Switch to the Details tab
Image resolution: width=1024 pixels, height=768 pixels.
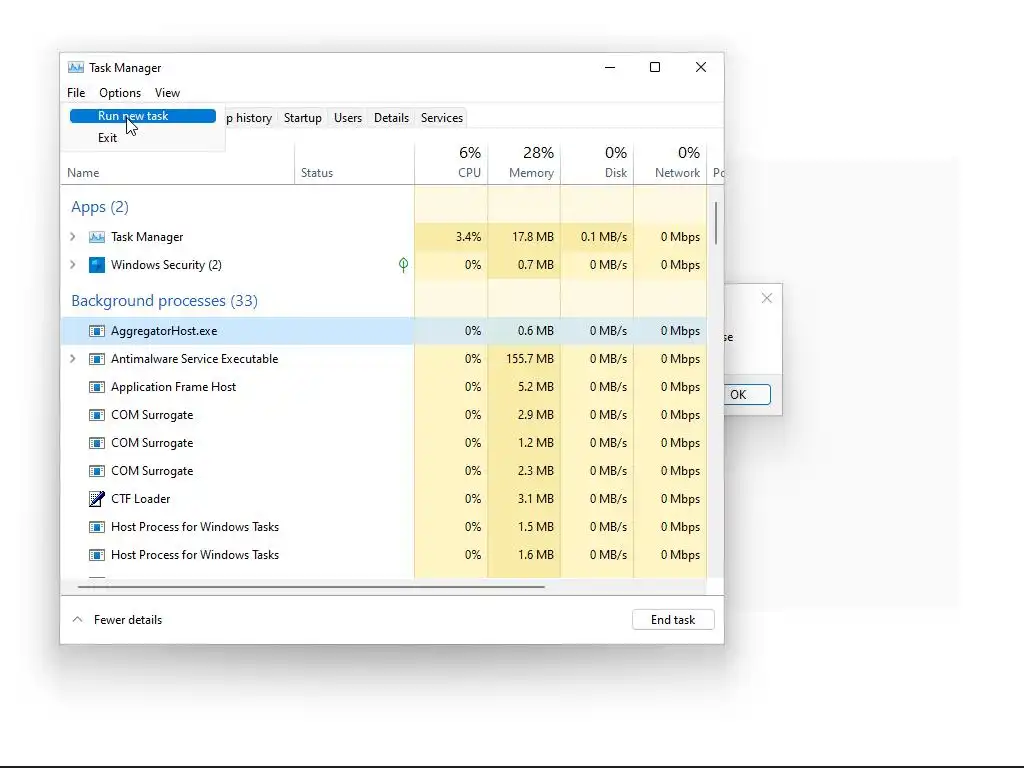coord(391,118)
